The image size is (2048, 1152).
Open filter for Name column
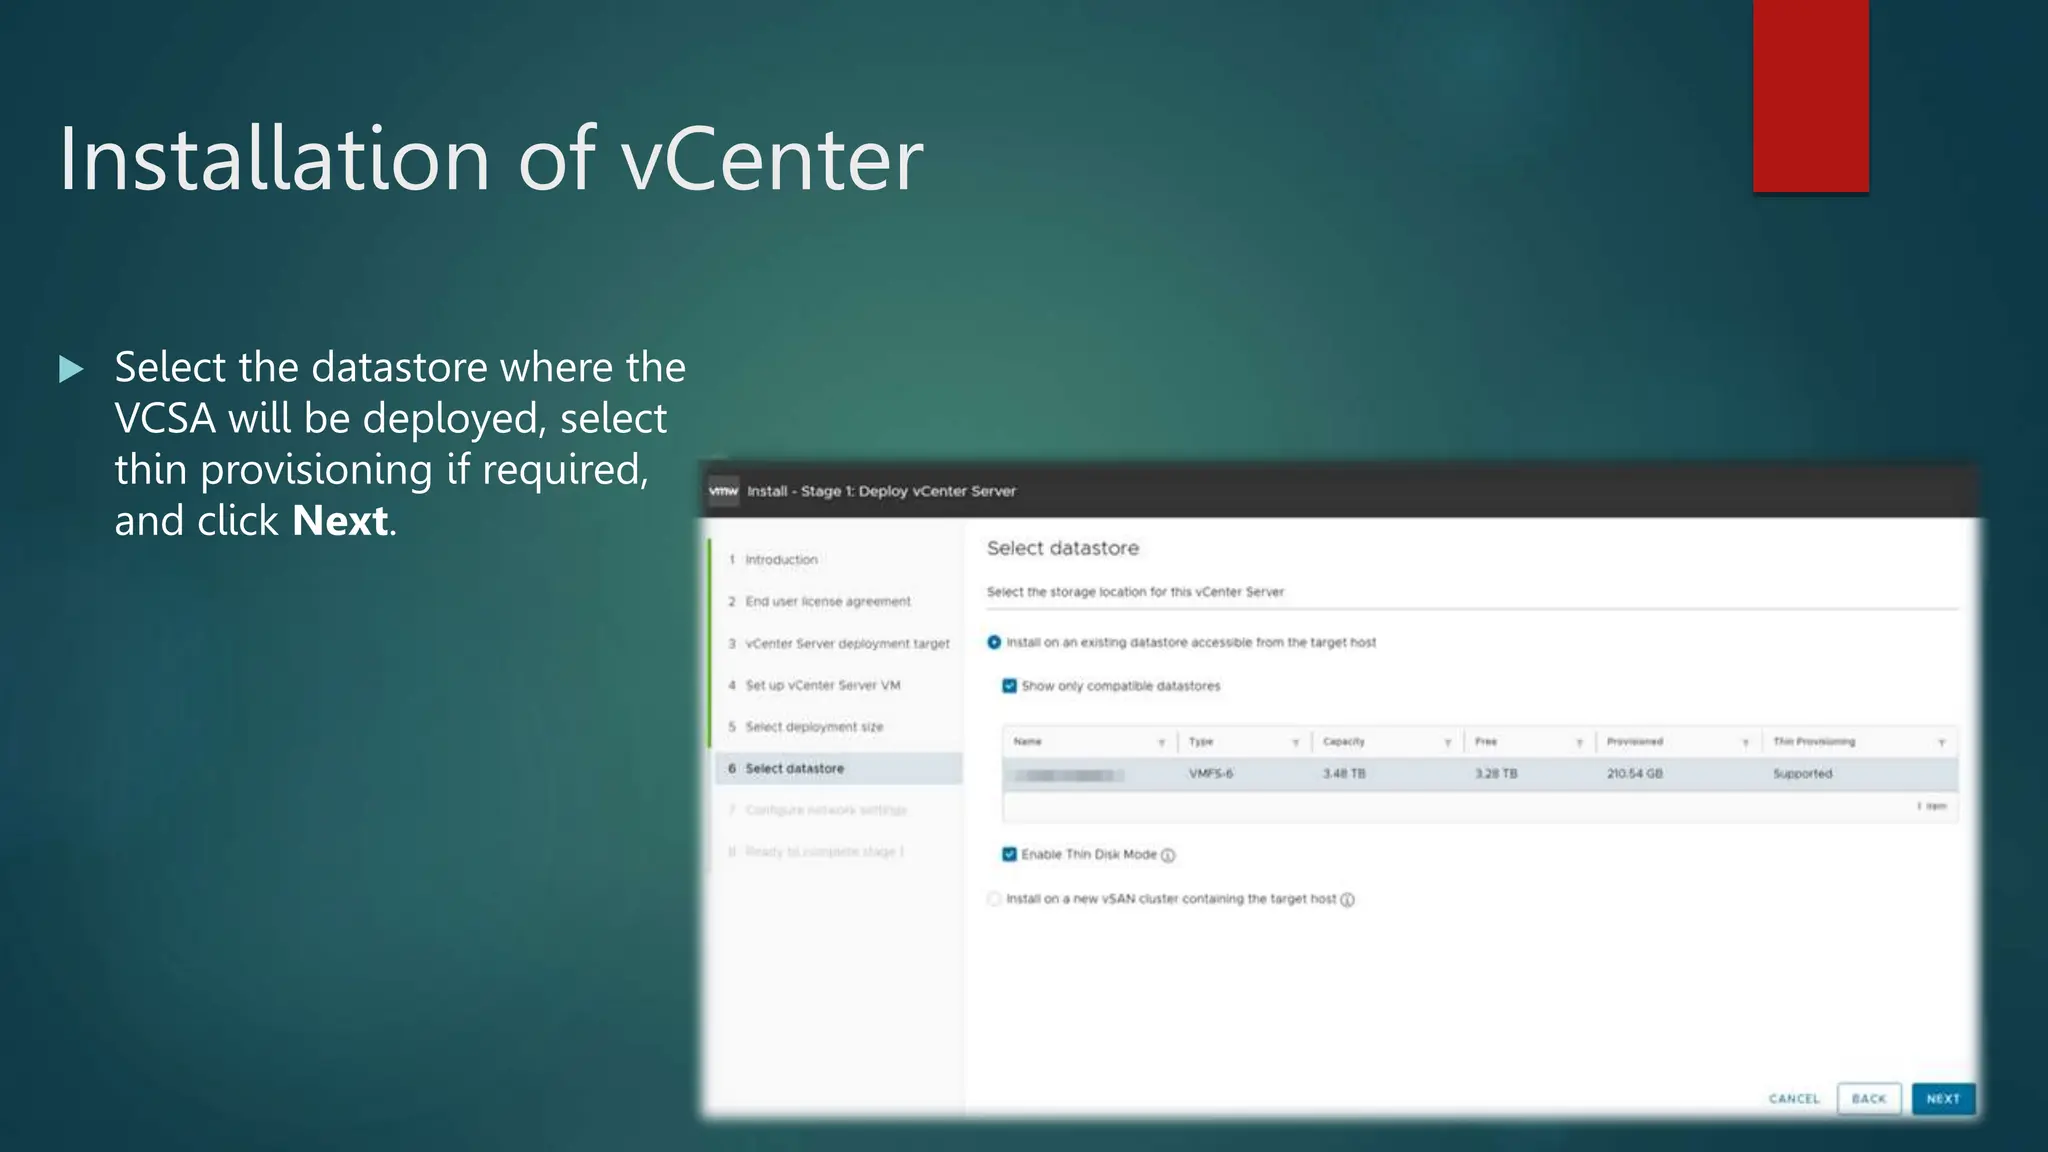click(1161, 743)
